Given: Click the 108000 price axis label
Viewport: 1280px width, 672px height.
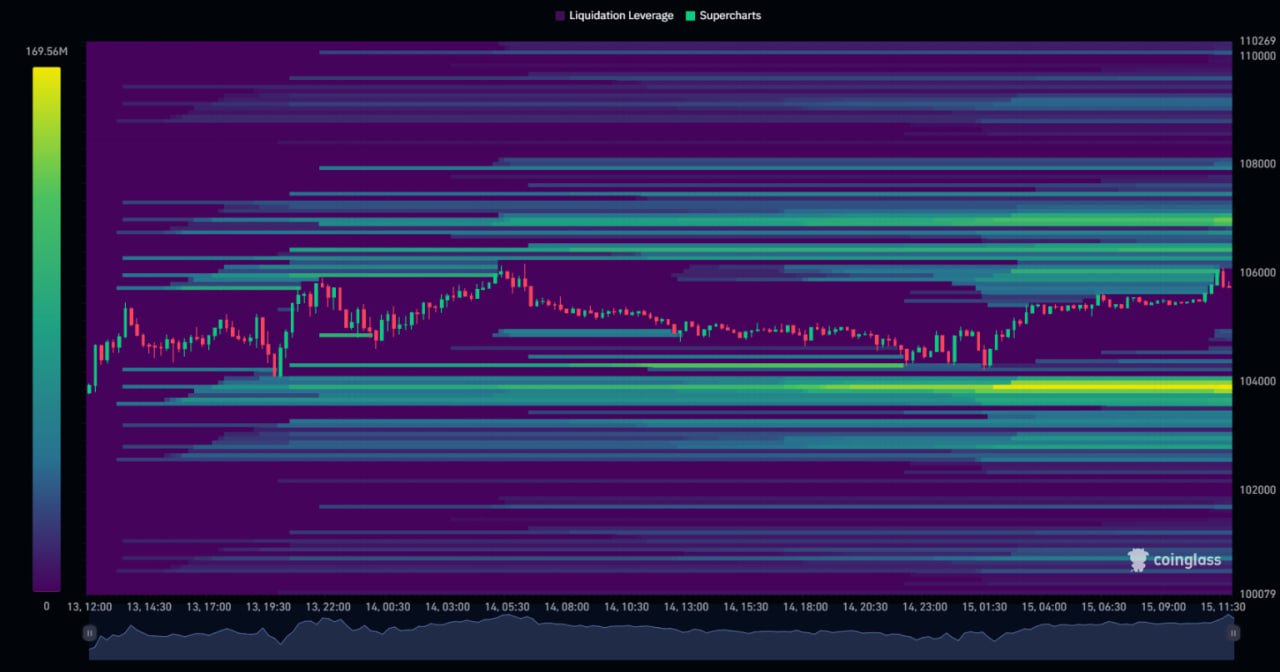Looking at the screenshot, I should (1257, 164).
